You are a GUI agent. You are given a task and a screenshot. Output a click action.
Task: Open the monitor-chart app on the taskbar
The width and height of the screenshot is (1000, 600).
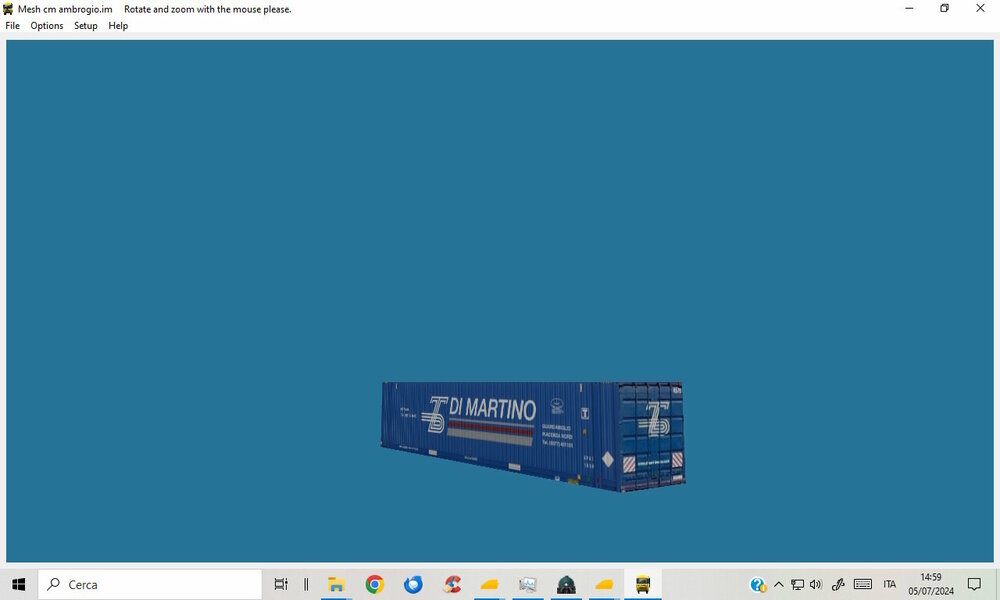[x=528, y=584]
